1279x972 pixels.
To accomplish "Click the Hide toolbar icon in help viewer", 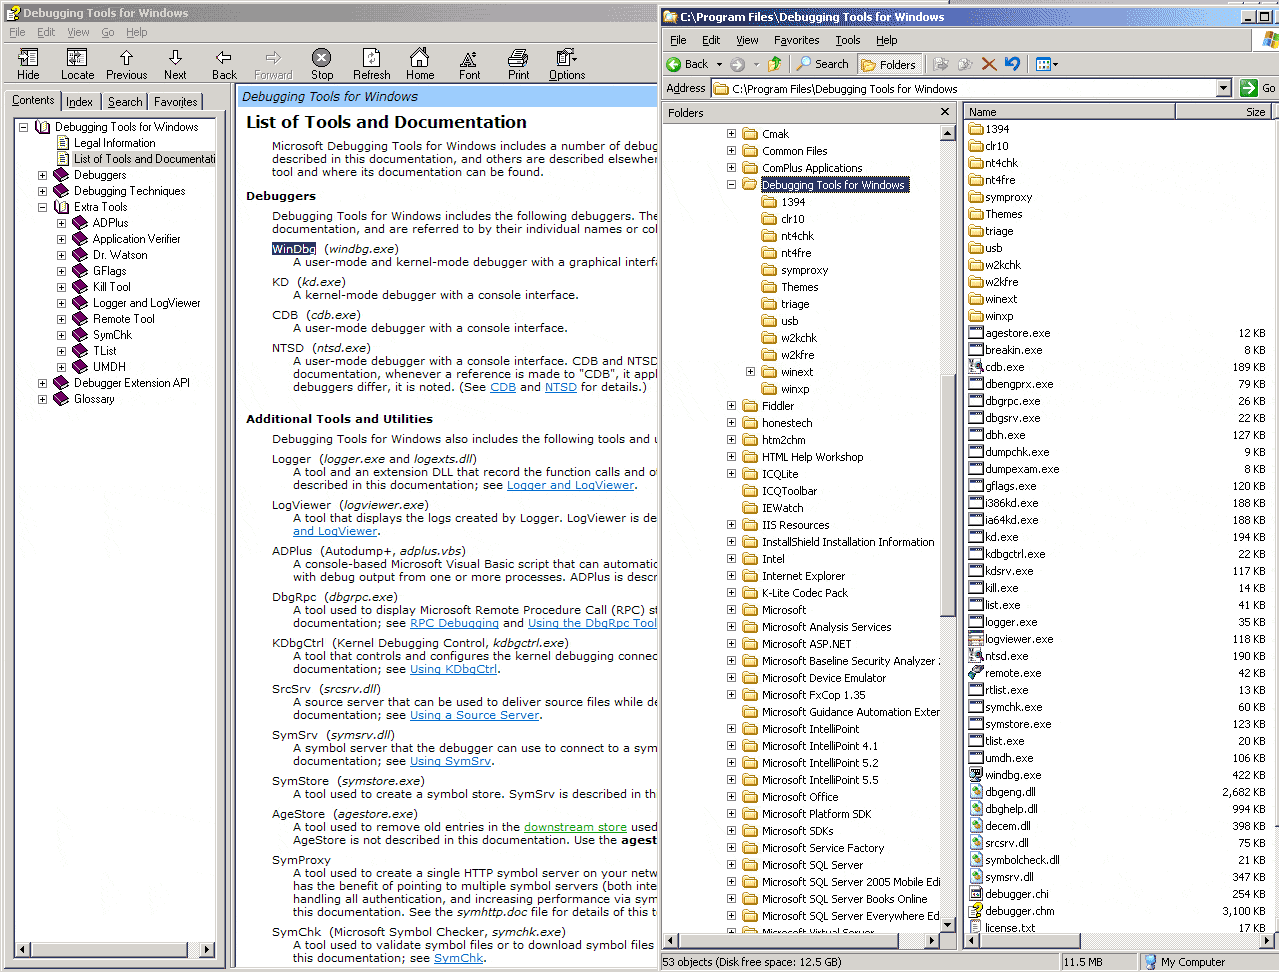I will (28, 64).
